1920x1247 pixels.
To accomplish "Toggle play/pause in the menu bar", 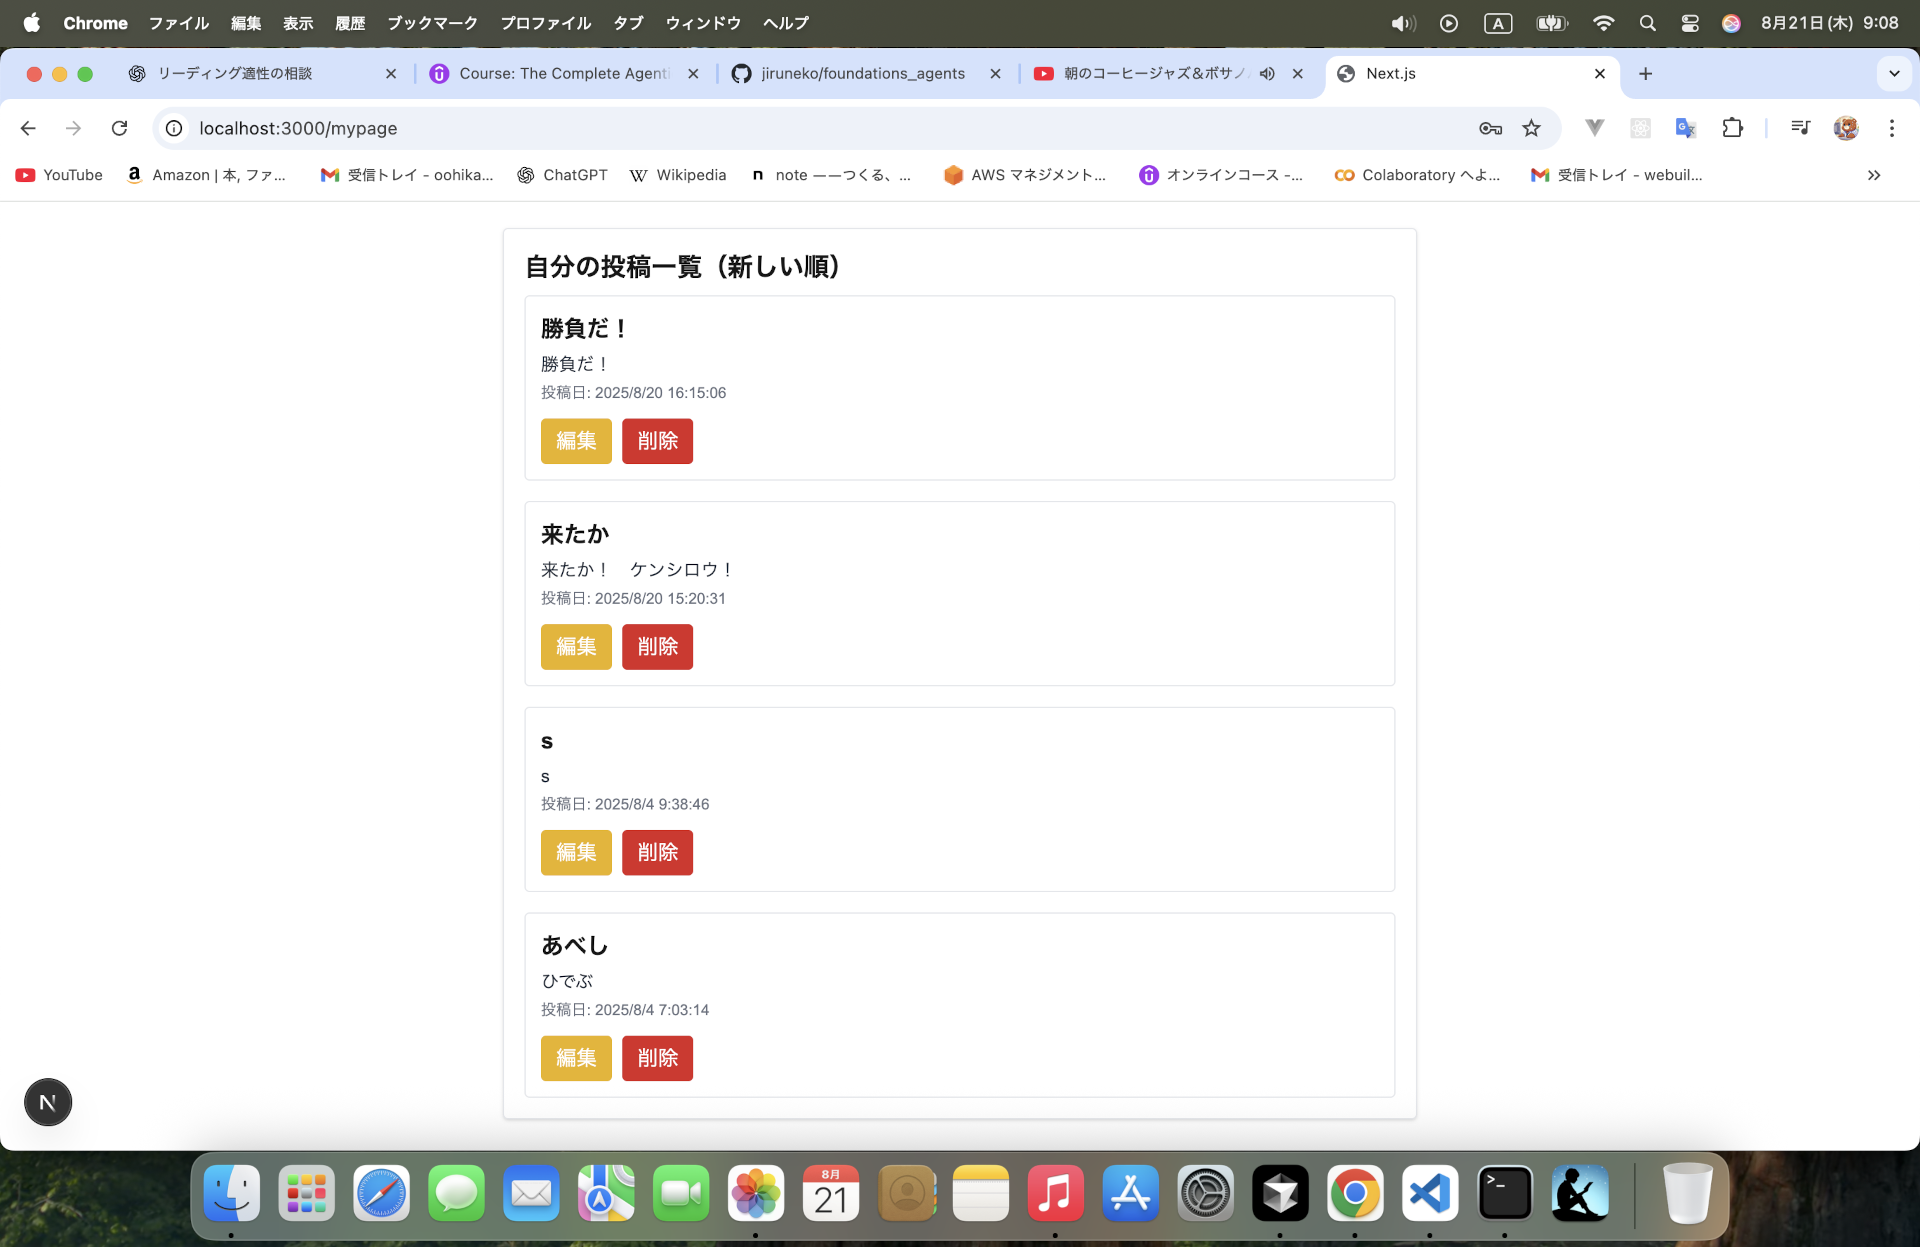I will [1448, 23].
